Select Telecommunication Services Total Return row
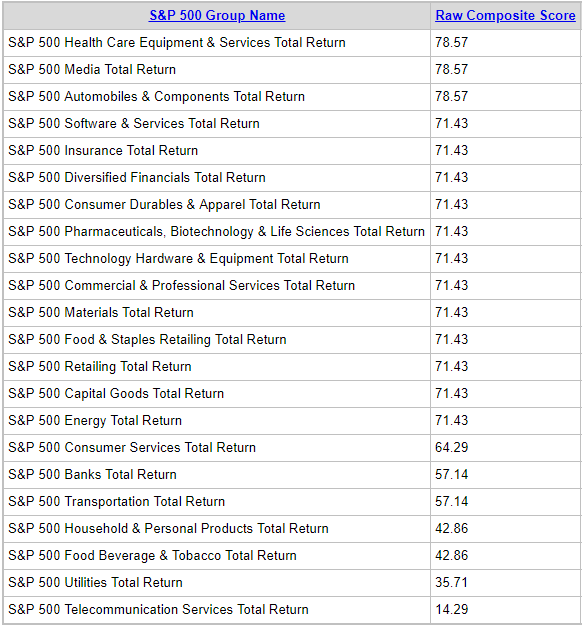Screen dimensions: 582x627 (292, 610)
